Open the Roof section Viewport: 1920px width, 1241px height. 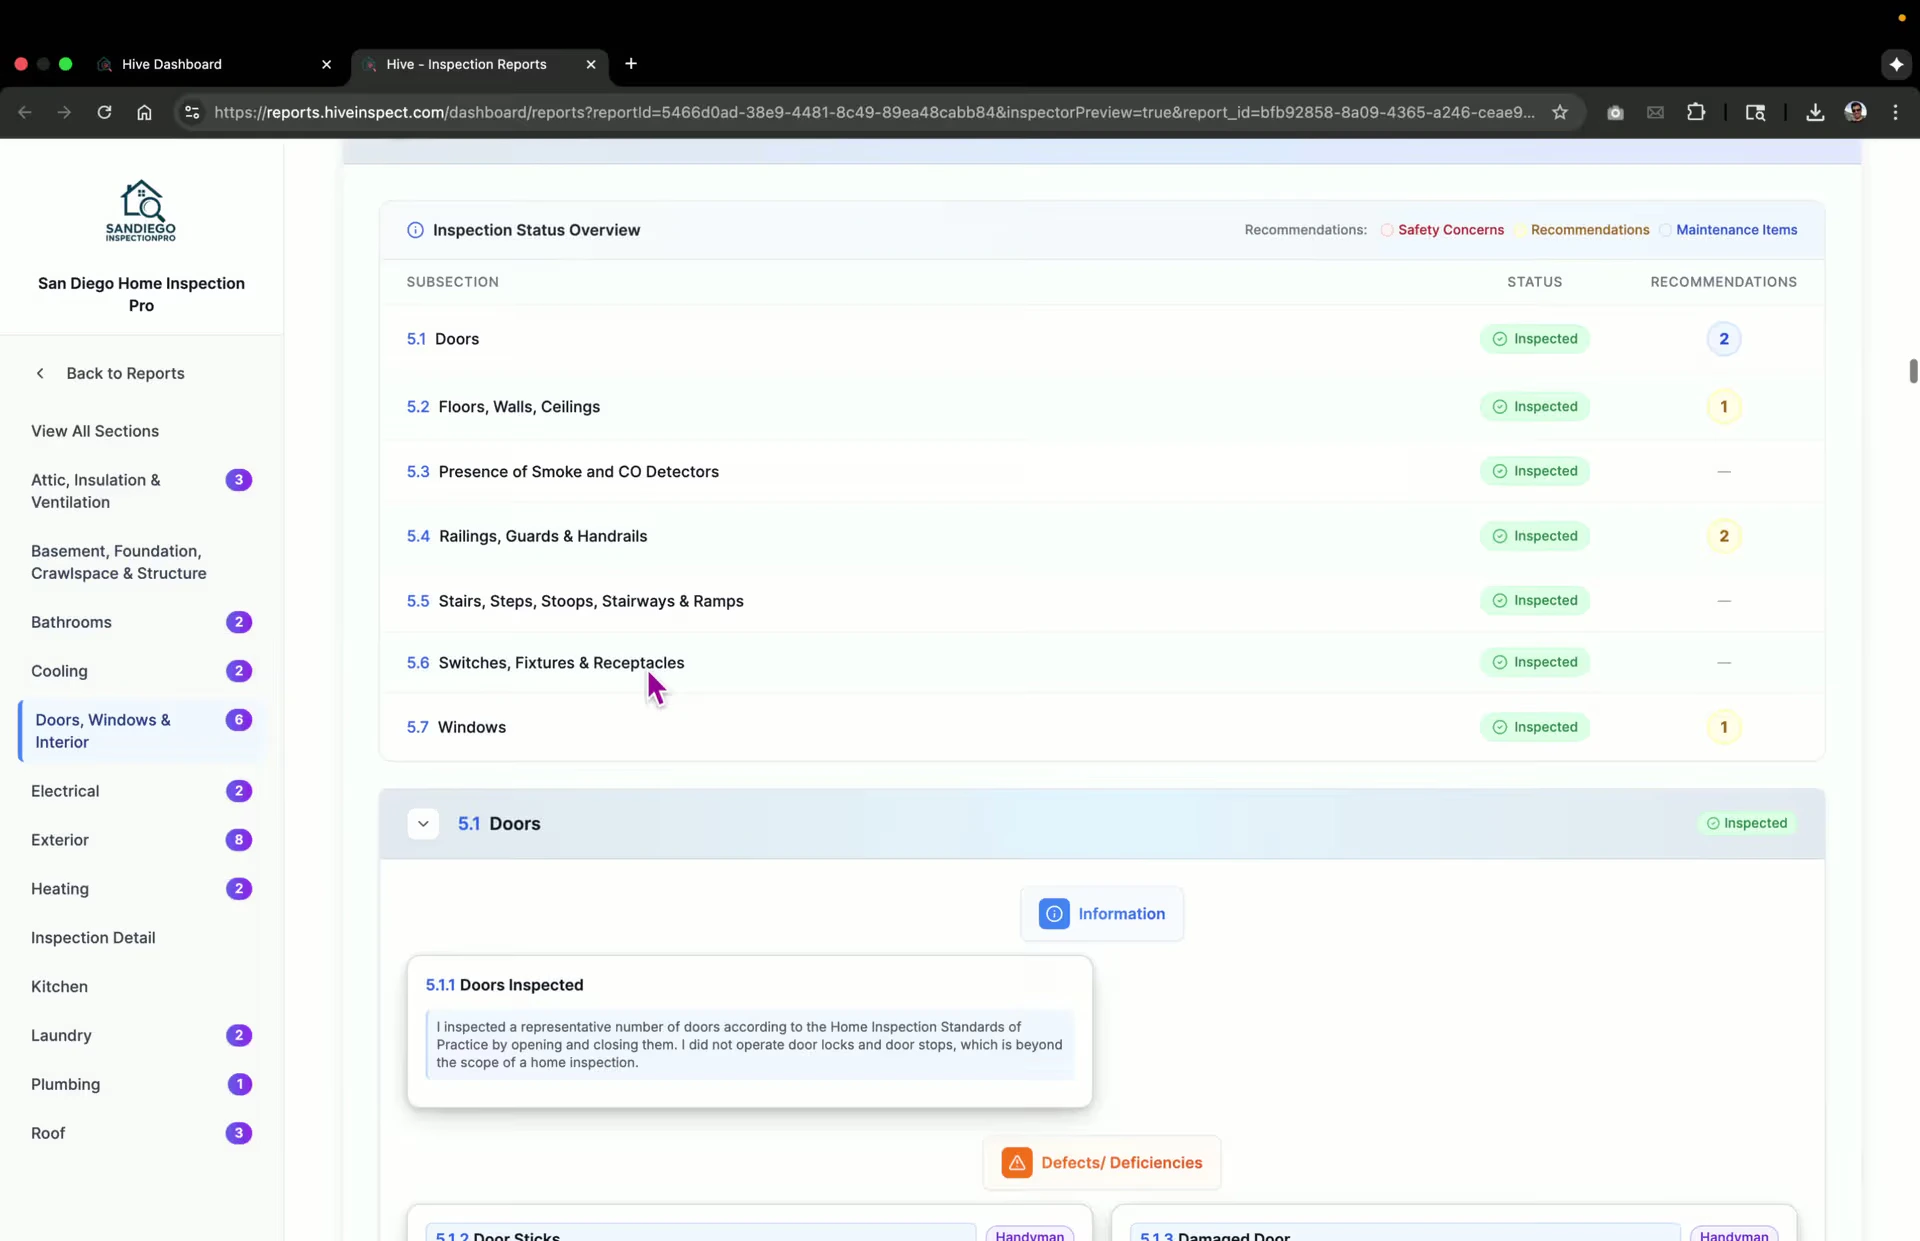coord(141,1134)
